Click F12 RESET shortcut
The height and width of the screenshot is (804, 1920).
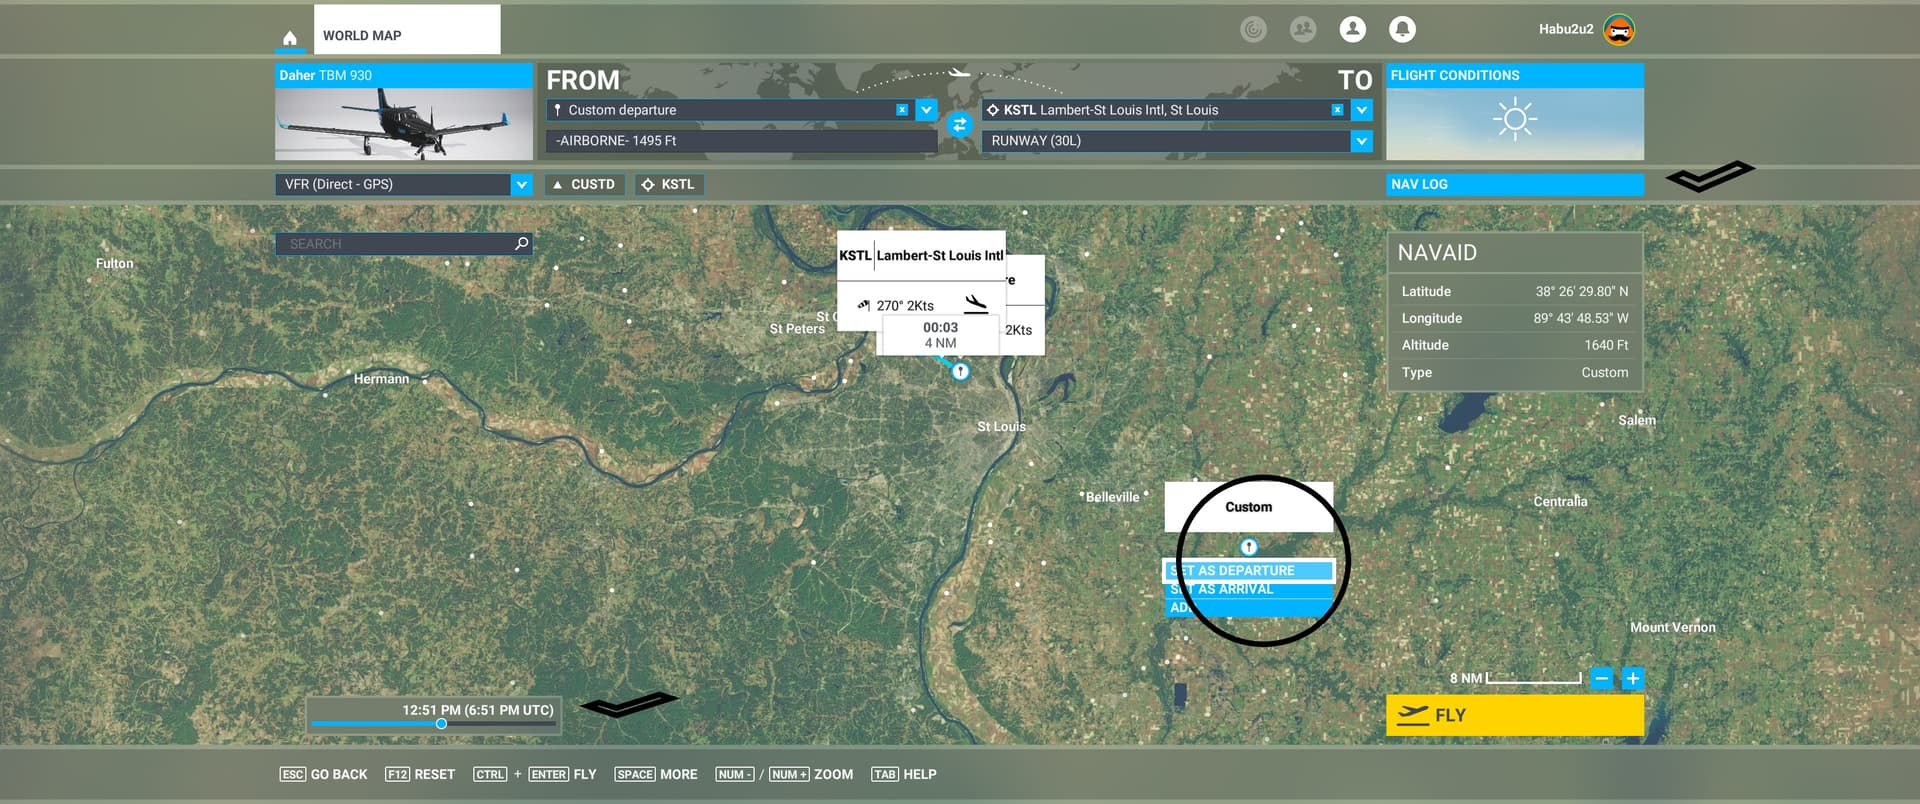(x=420, y=774)
